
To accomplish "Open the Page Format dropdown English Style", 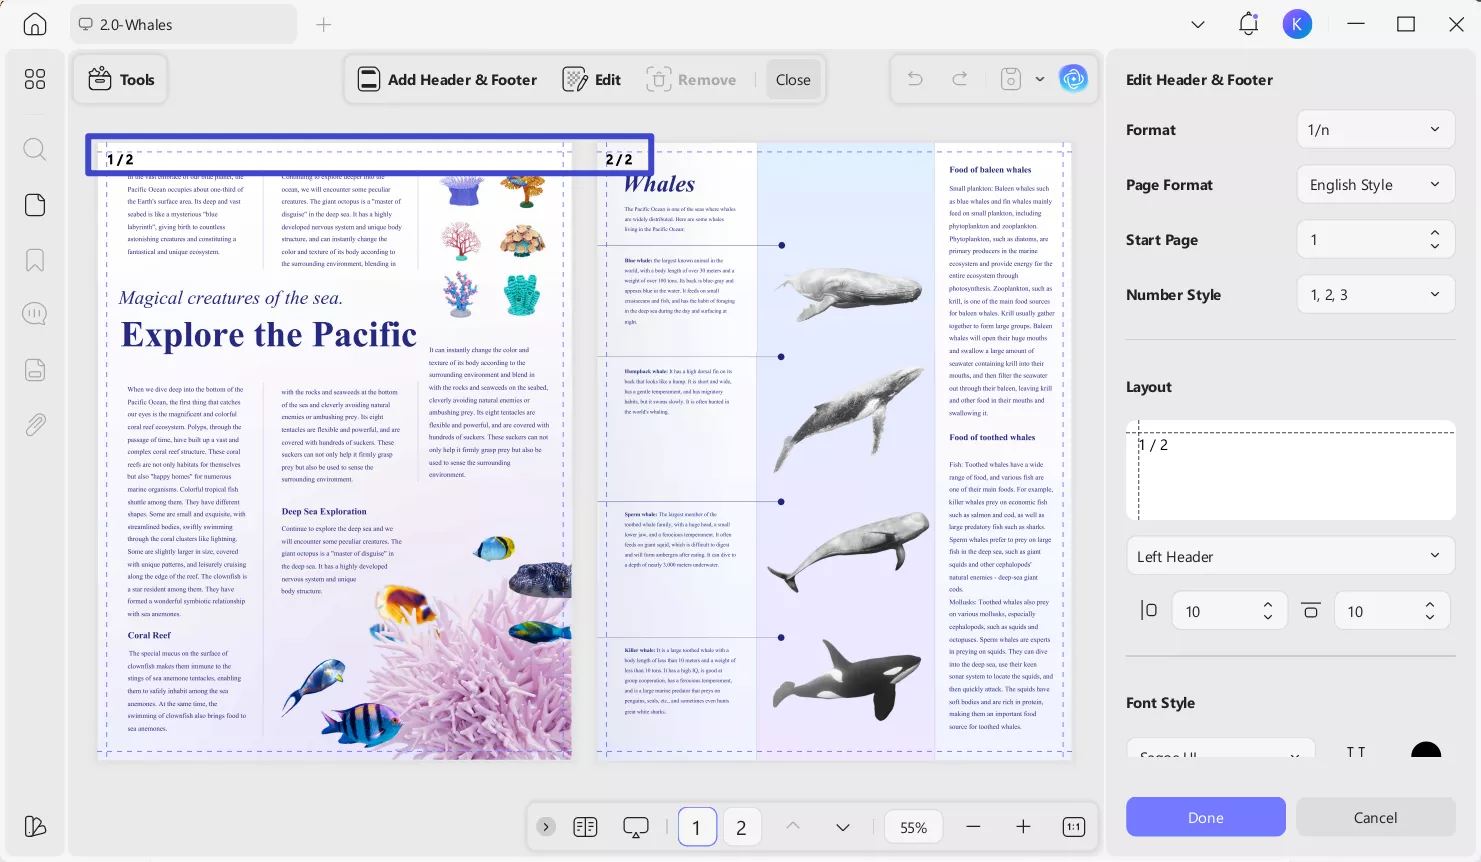I will point(1376,185).
